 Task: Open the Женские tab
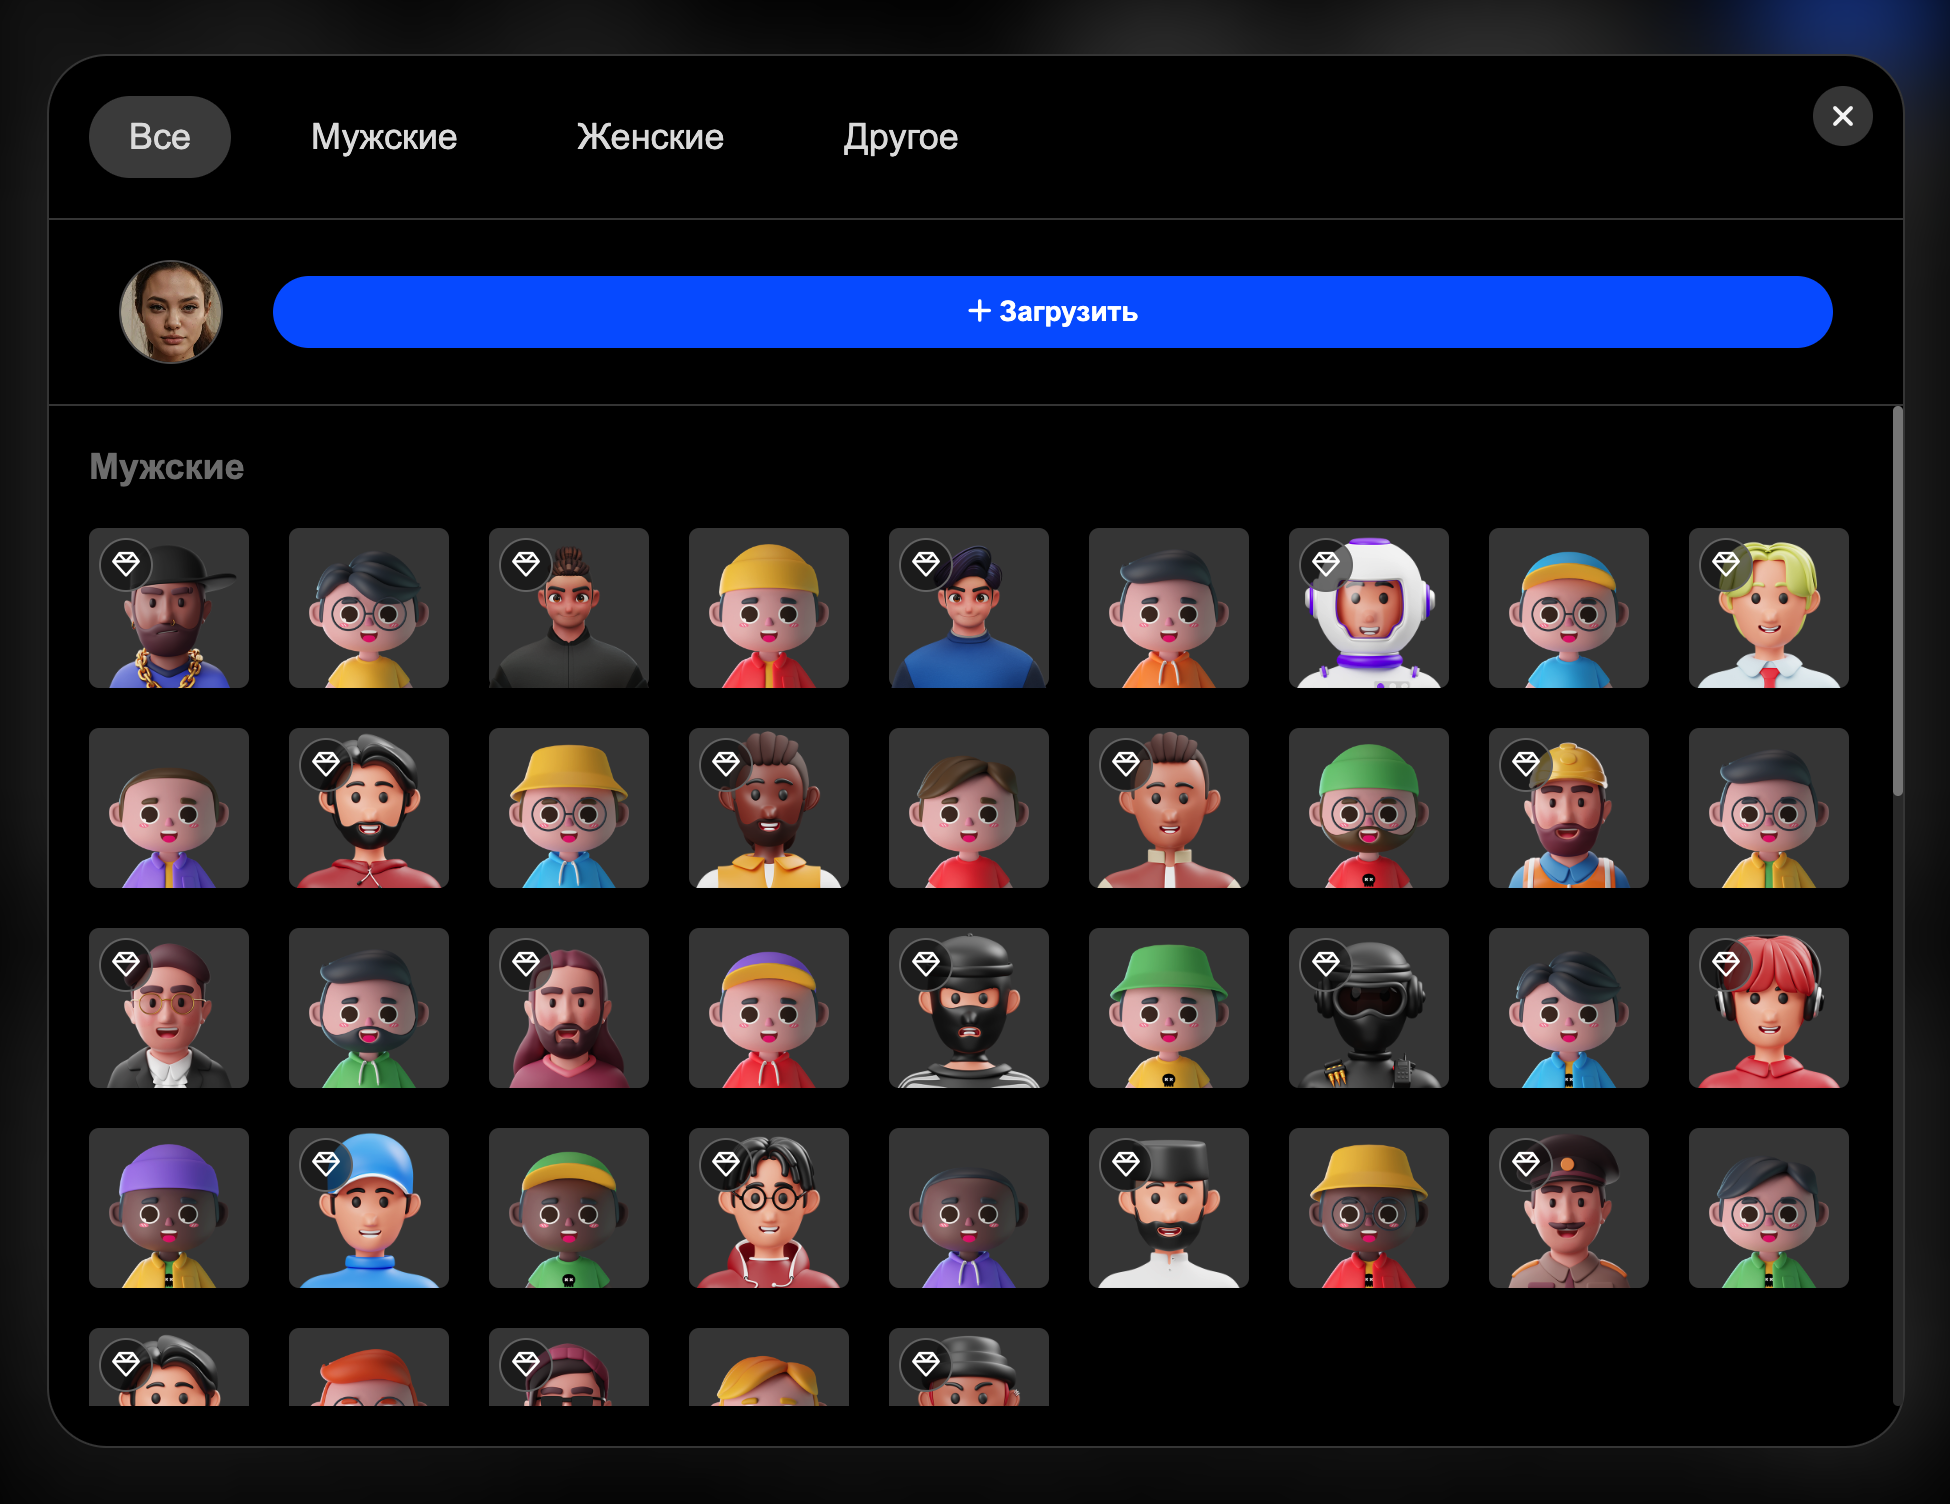[650, 137]
